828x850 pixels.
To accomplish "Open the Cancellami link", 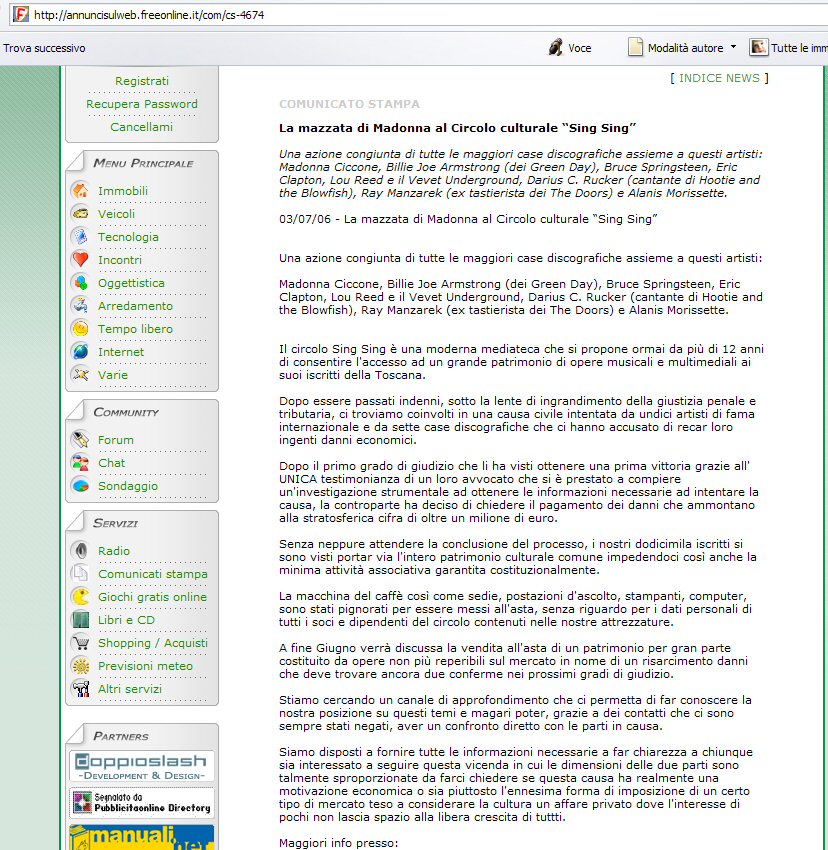I will 142,127.
